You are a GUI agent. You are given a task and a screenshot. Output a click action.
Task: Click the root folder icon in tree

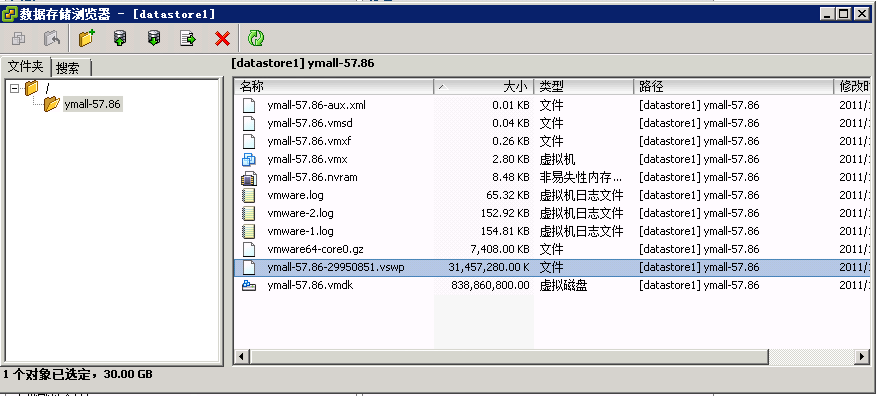[32, 88]
